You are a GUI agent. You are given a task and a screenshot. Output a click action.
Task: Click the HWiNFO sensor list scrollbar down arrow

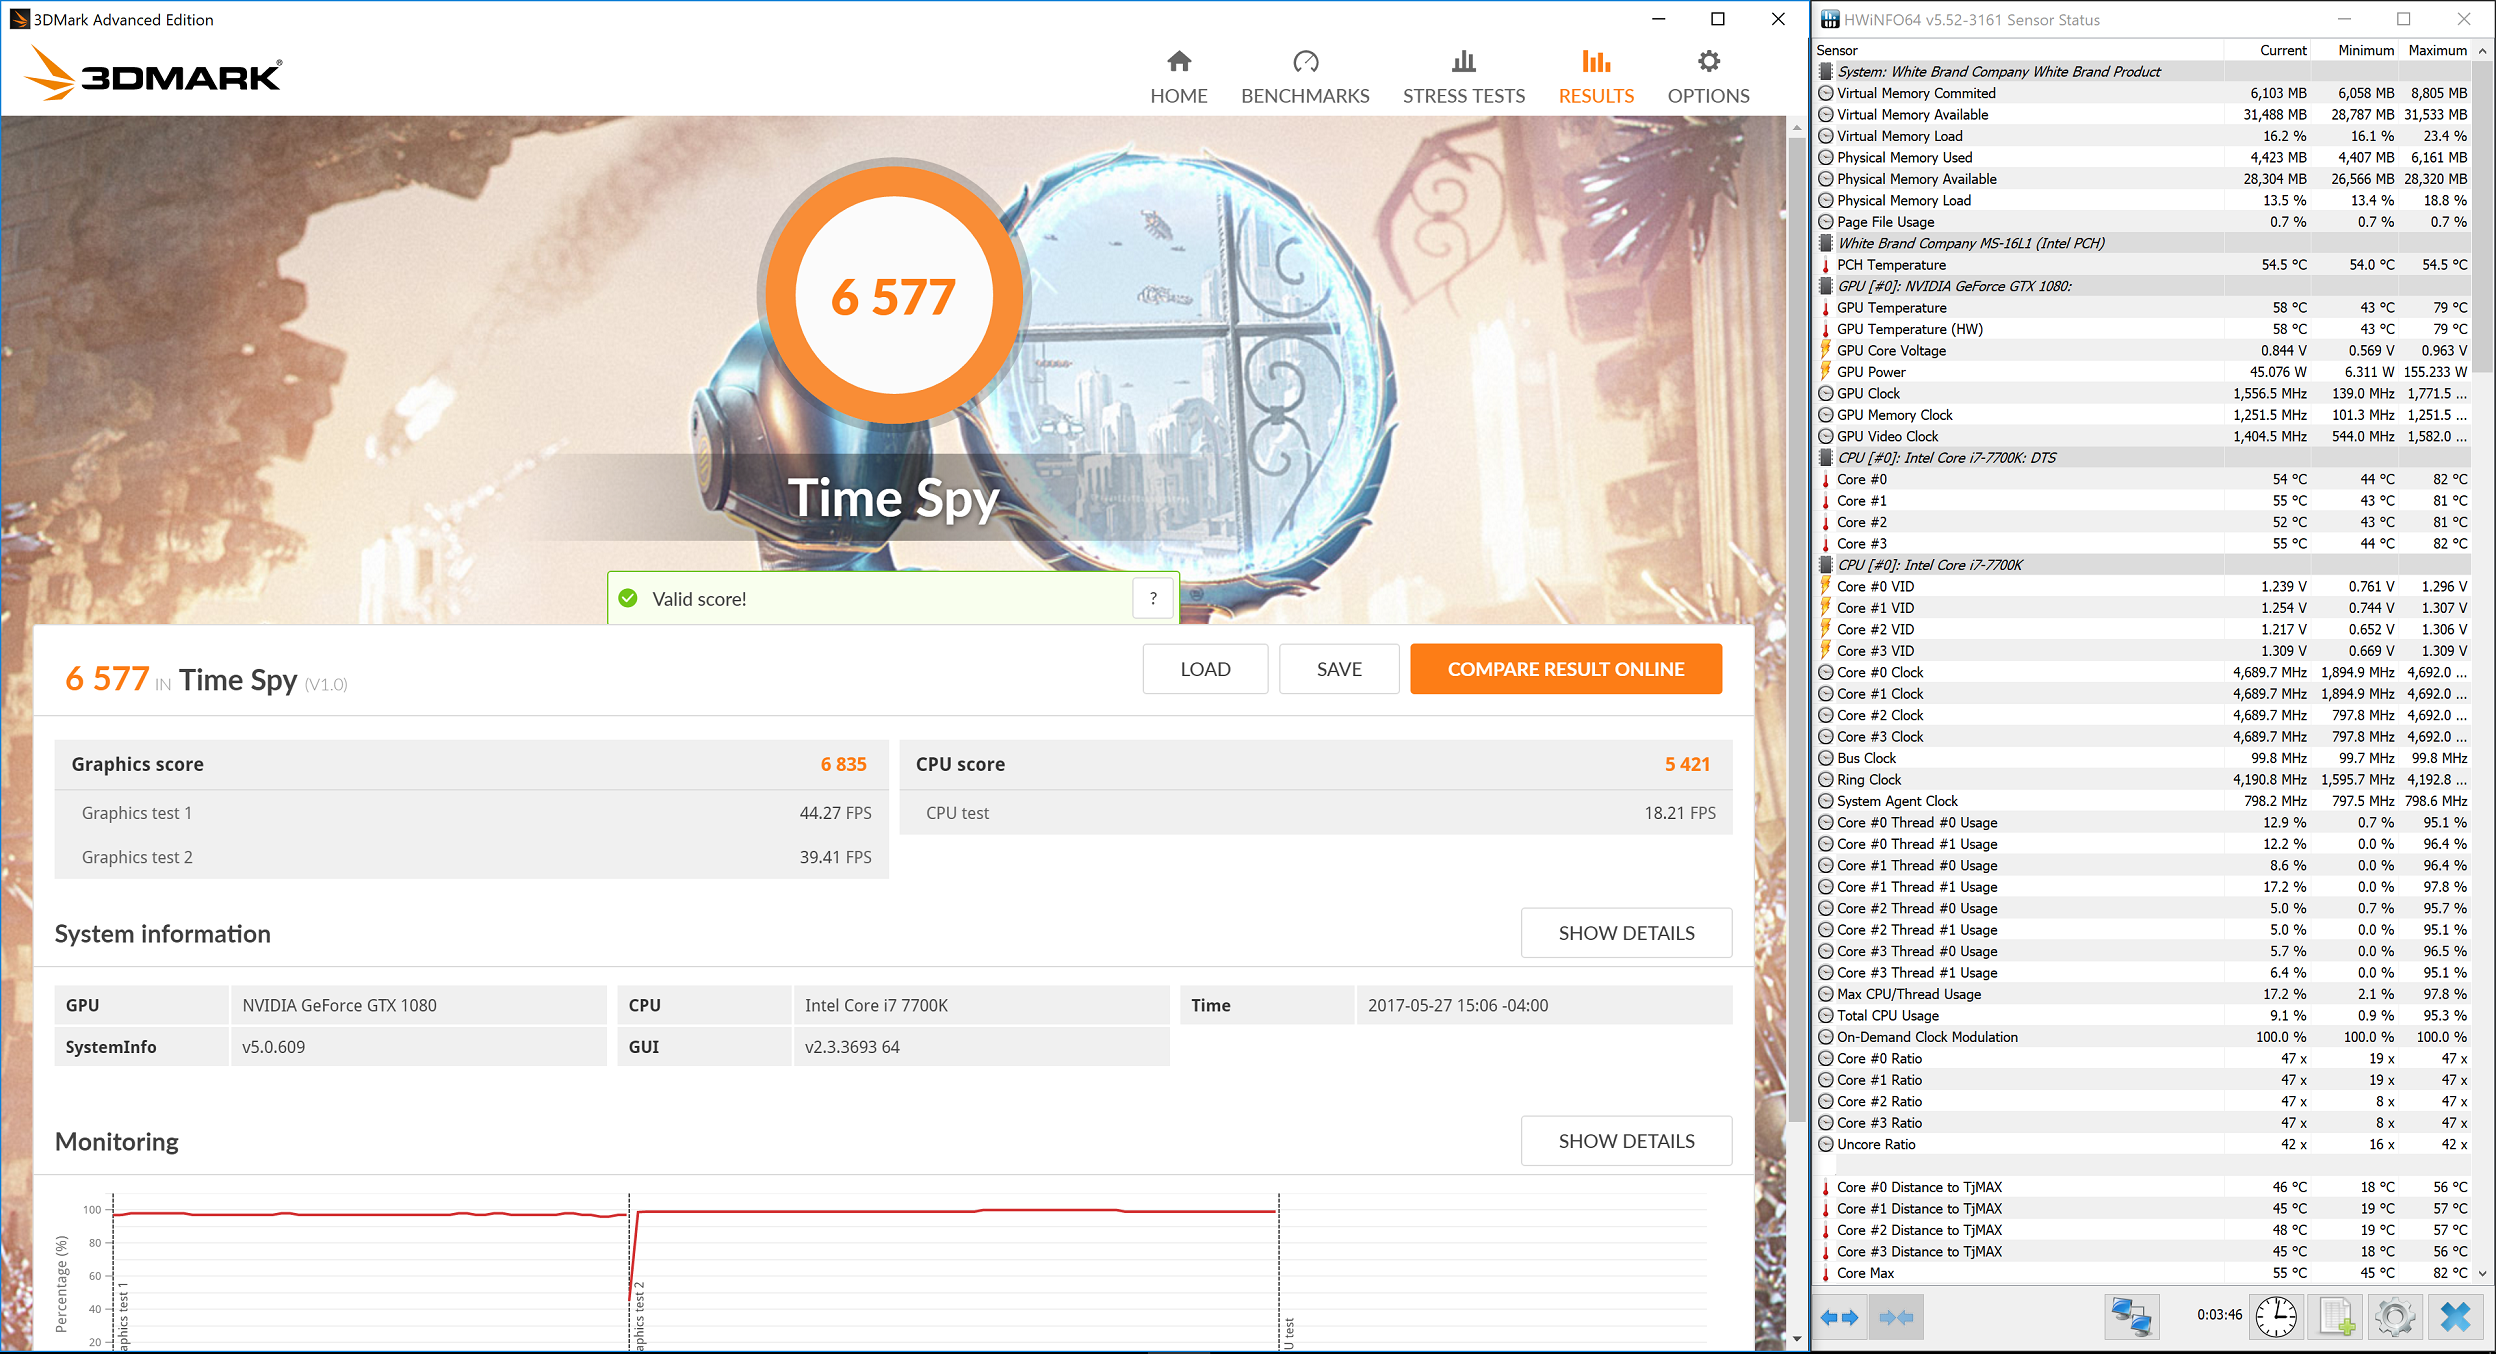coord(2483,1273)
